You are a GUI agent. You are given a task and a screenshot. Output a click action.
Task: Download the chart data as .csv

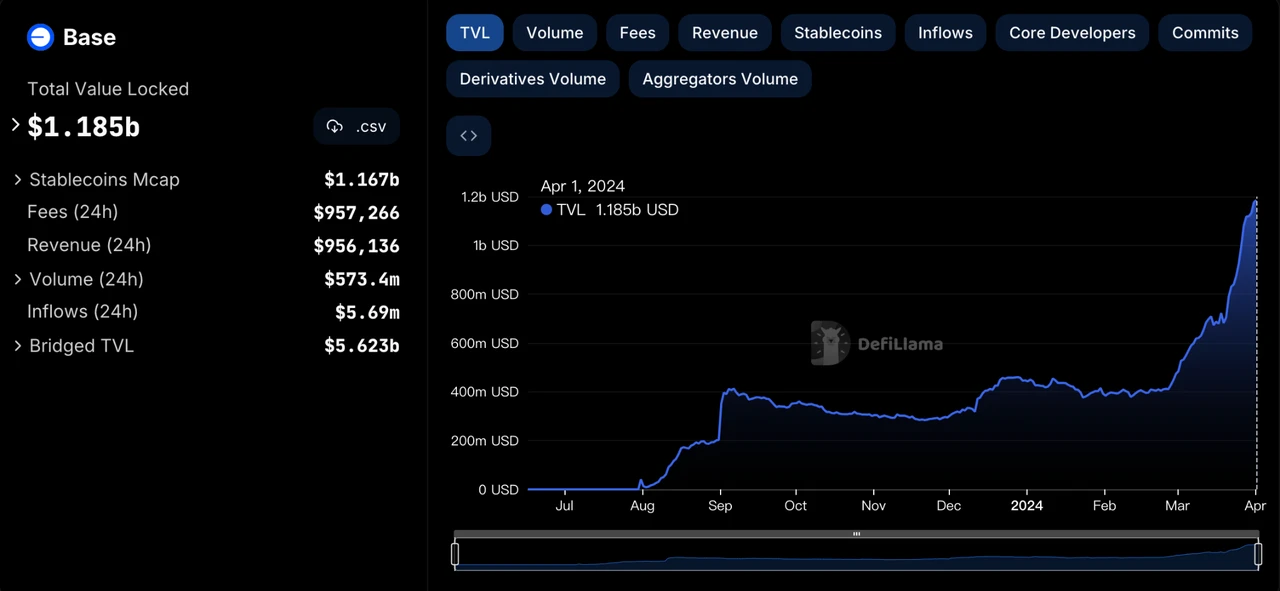pyautogui.click(x=357, y=127)
